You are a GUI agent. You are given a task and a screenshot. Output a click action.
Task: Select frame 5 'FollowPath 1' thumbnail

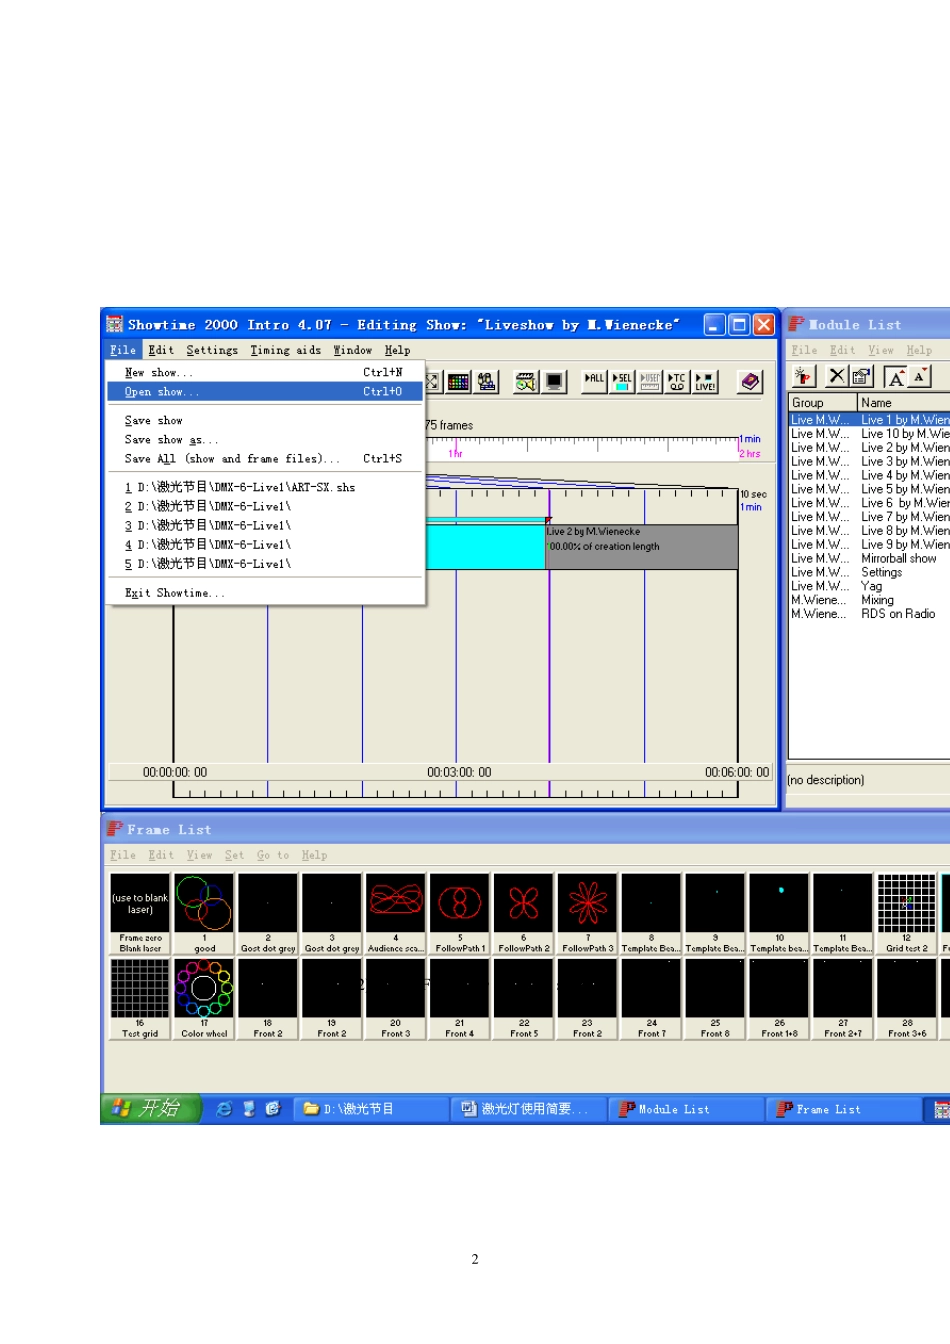pos(460,914)
